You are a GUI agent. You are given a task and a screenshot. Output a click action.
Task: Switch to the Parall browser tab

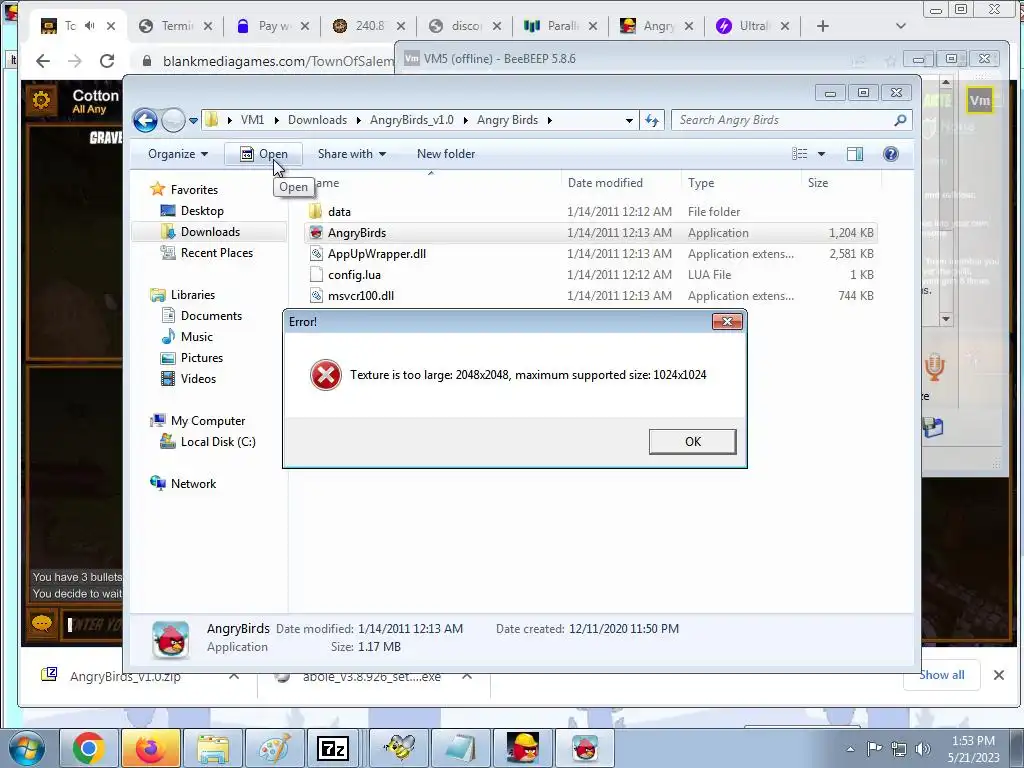coord(562,26)
